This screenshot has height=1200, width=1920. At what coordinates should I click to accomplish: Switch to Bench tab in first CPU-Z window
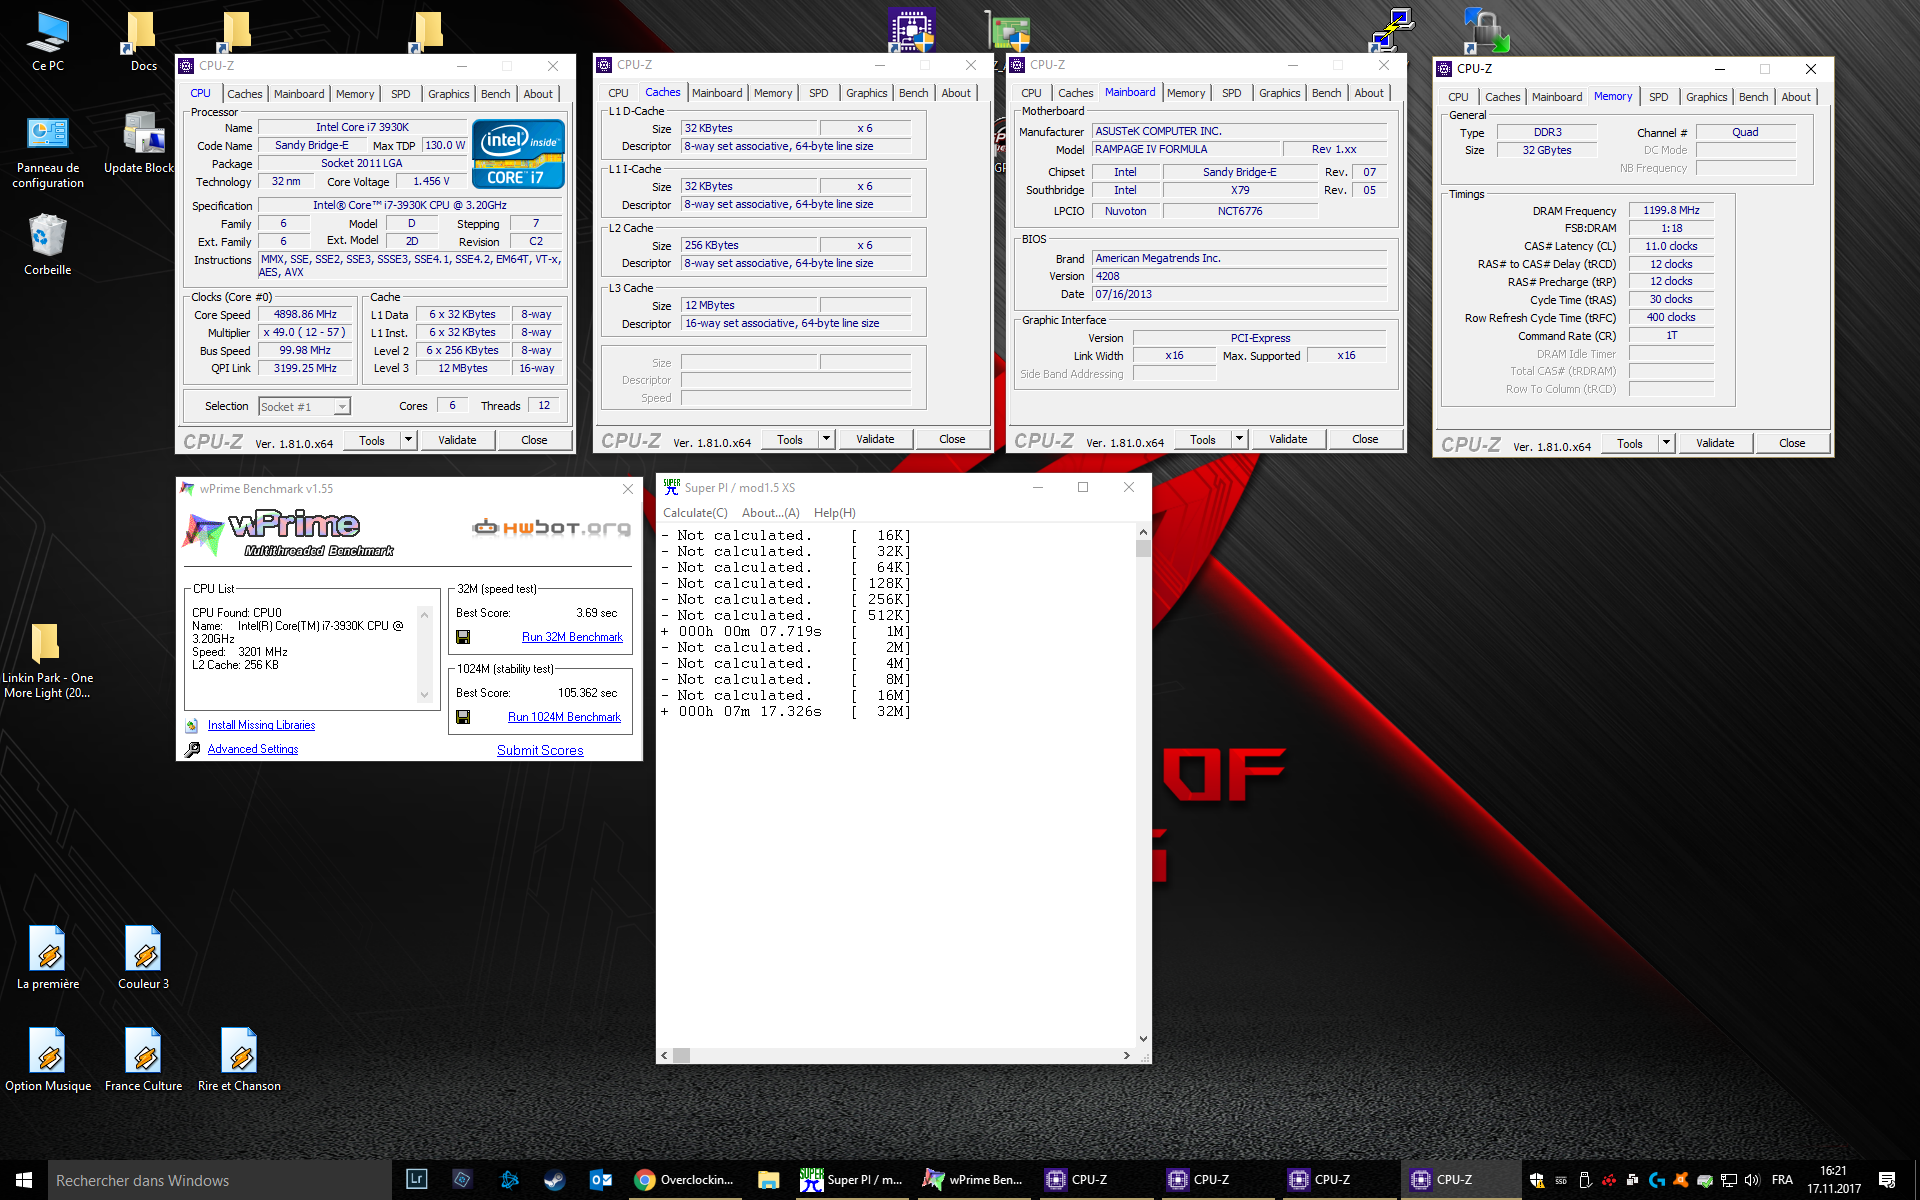(x=496, y=94)
